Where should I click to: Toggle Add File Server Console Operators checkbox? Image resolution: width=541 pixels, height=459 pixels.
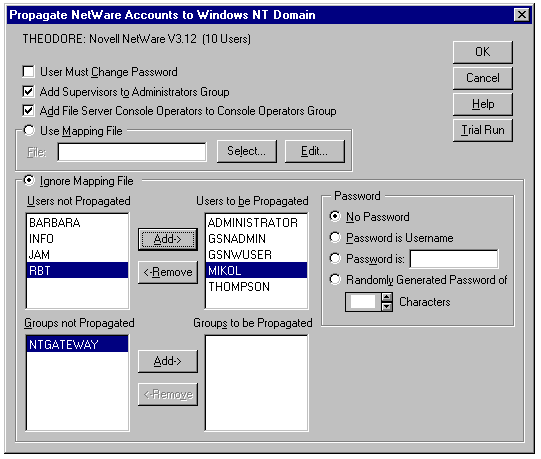pyautogui.click(x=28, y=111)
